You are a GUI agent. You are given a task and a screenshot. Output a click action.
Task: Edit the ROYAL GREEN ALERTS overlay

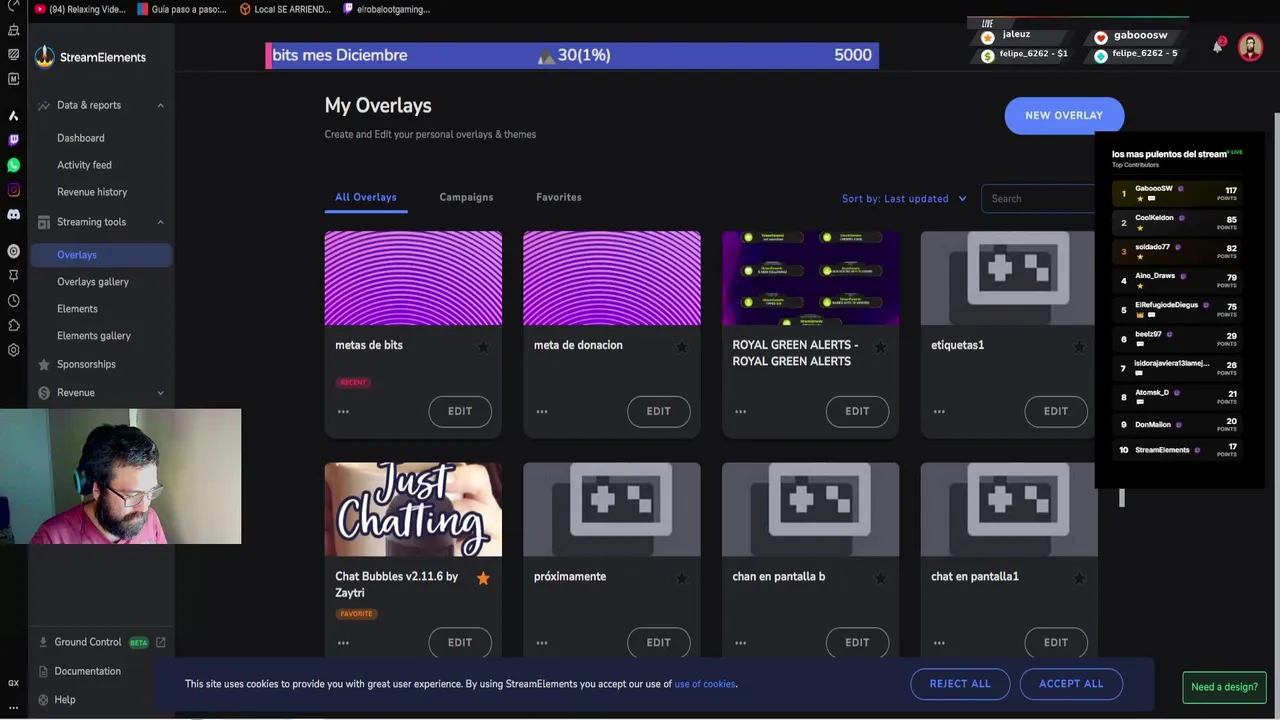click(857, 411)
